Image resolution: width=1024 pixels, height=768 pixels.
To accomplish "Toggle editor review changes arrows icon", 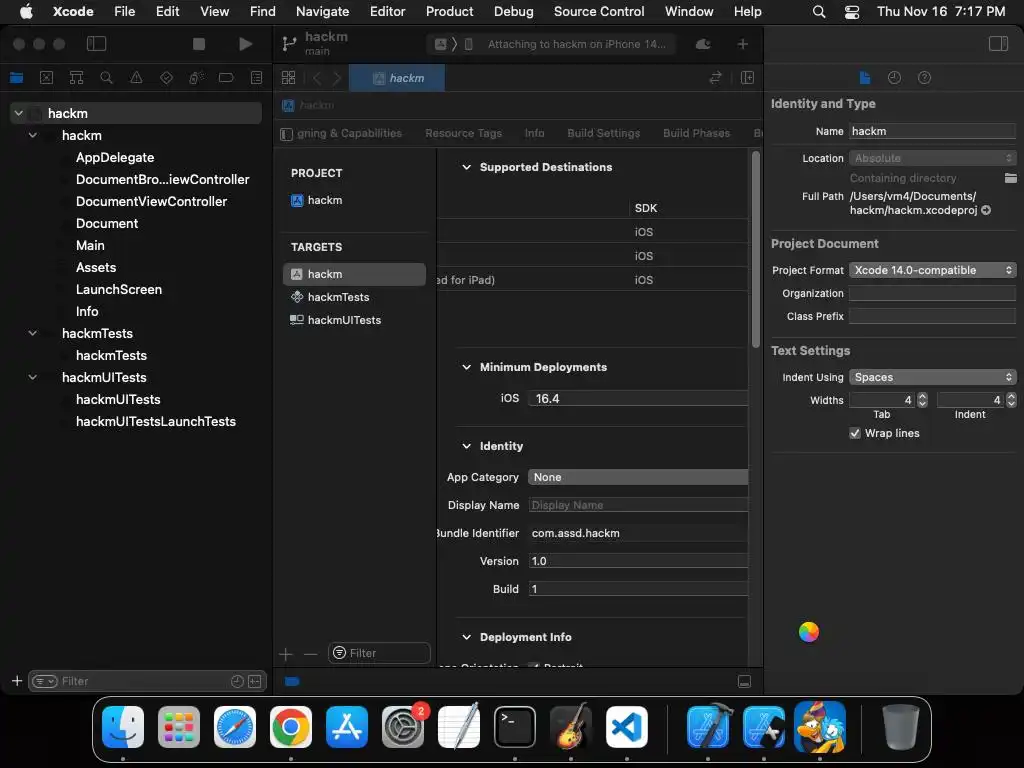I will [x=715, y=78].
